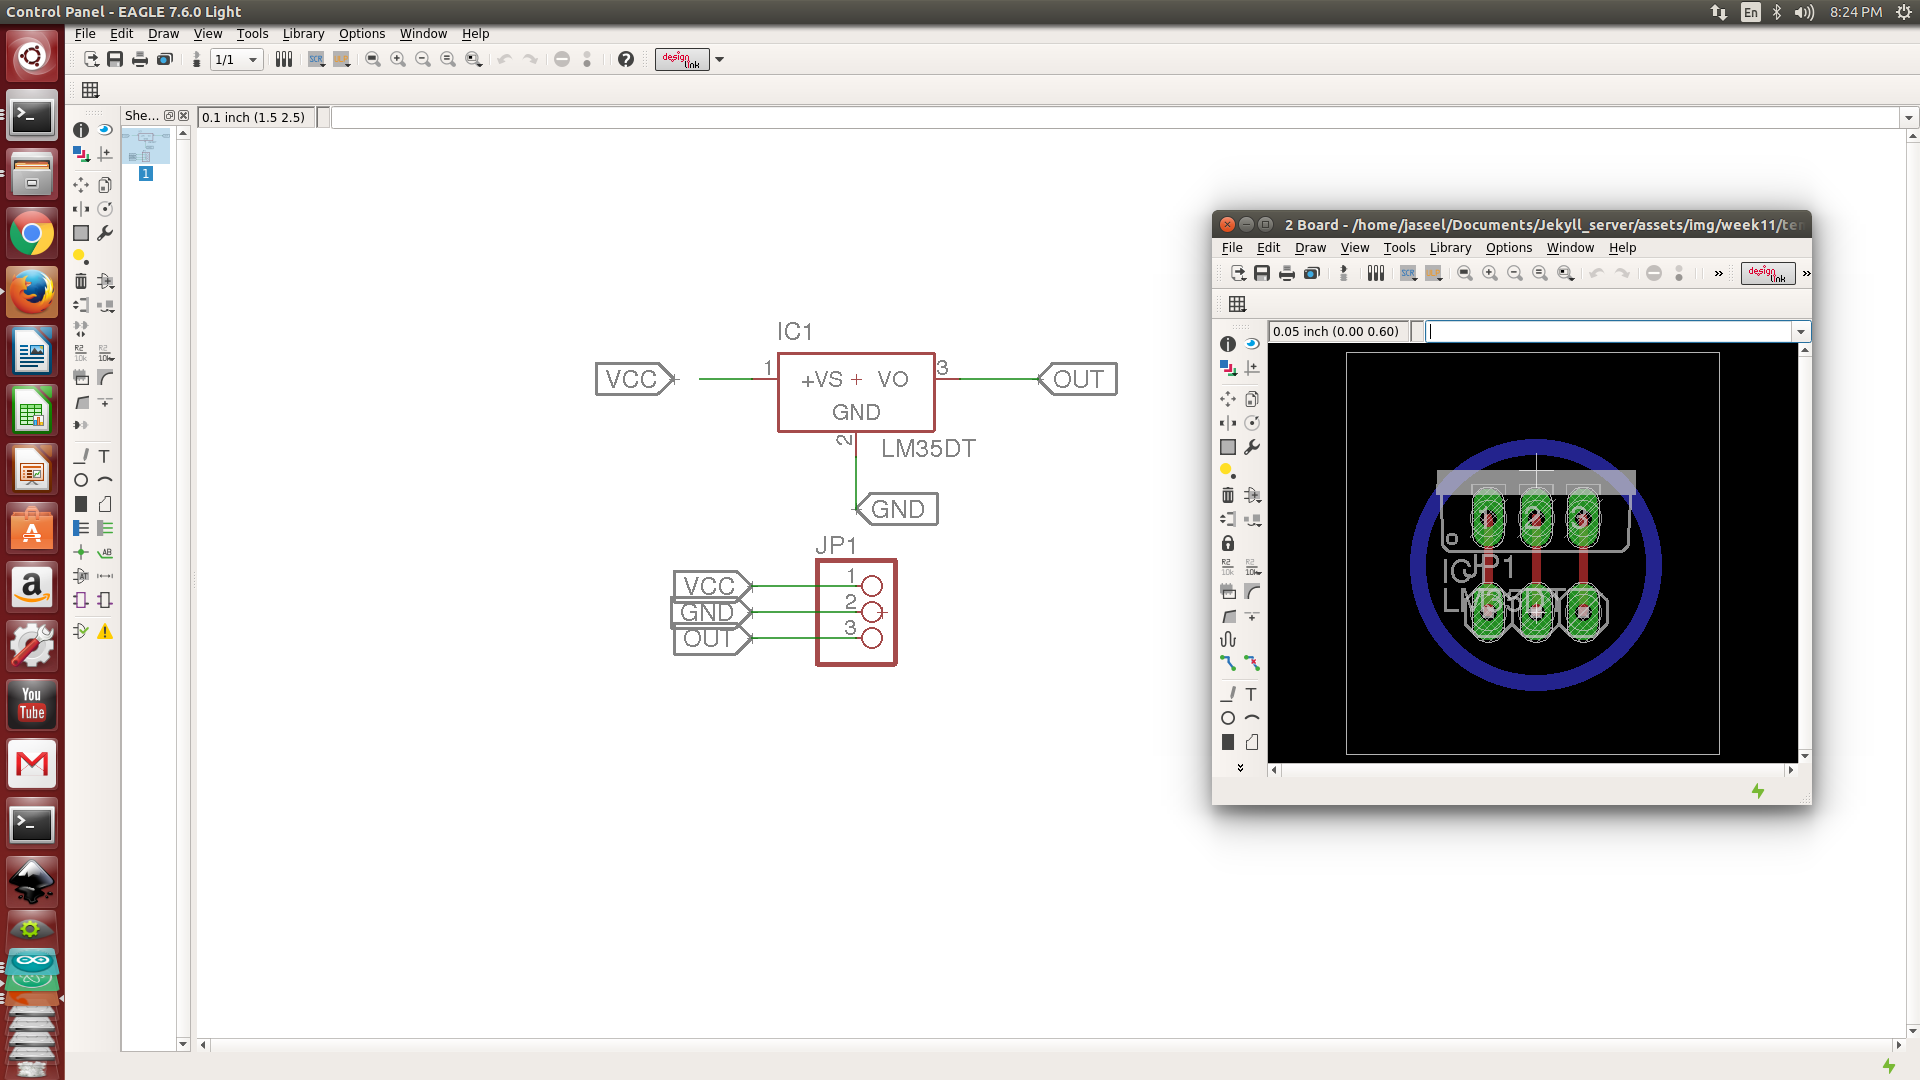Select the Meander tool in Board window
Image resolution: width=1920 pixels, height=1080 pixels.
(x=1228, y=639)
